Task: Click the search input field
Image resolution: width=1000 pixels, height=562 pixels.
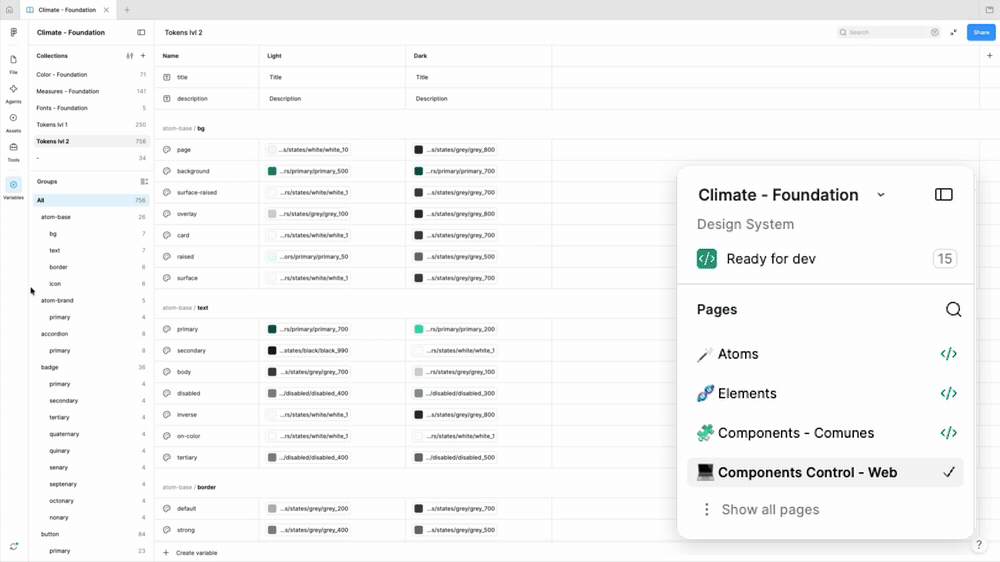Action: point(888,33)
